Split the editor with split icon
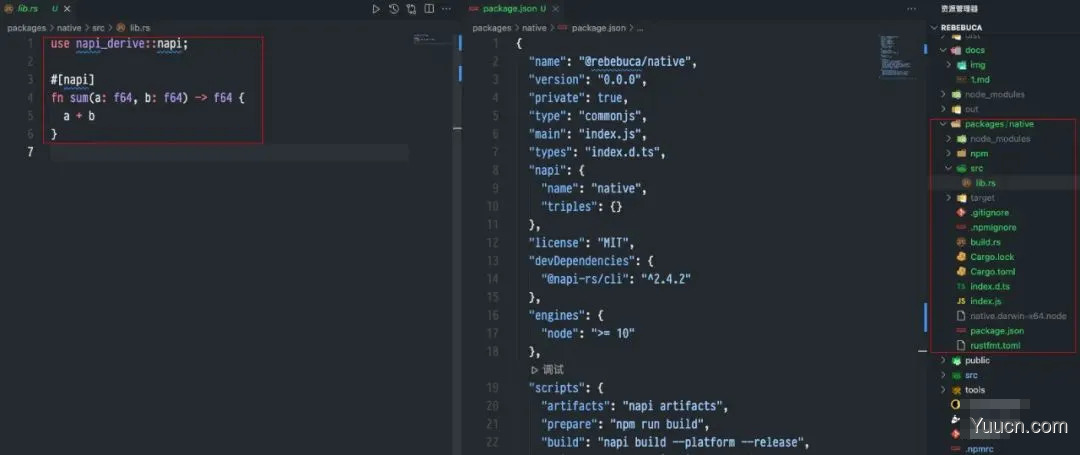The width and height of the screenshot is (1080, 455). [x=429, y=9]
